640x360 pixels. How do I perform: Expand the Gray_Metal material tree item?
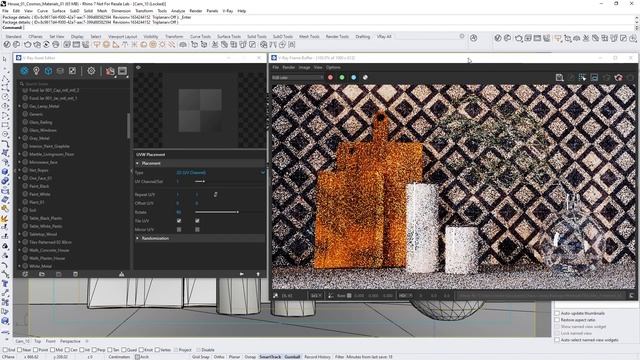pos(19,138)
